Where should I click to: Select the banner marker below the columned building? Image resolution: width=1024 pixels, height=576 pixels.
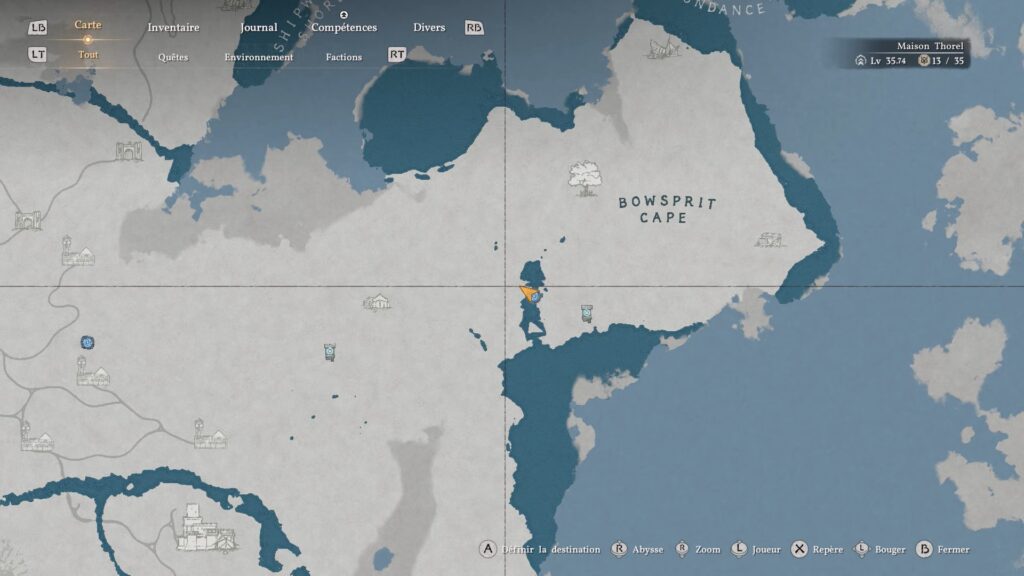click(330, 353)
